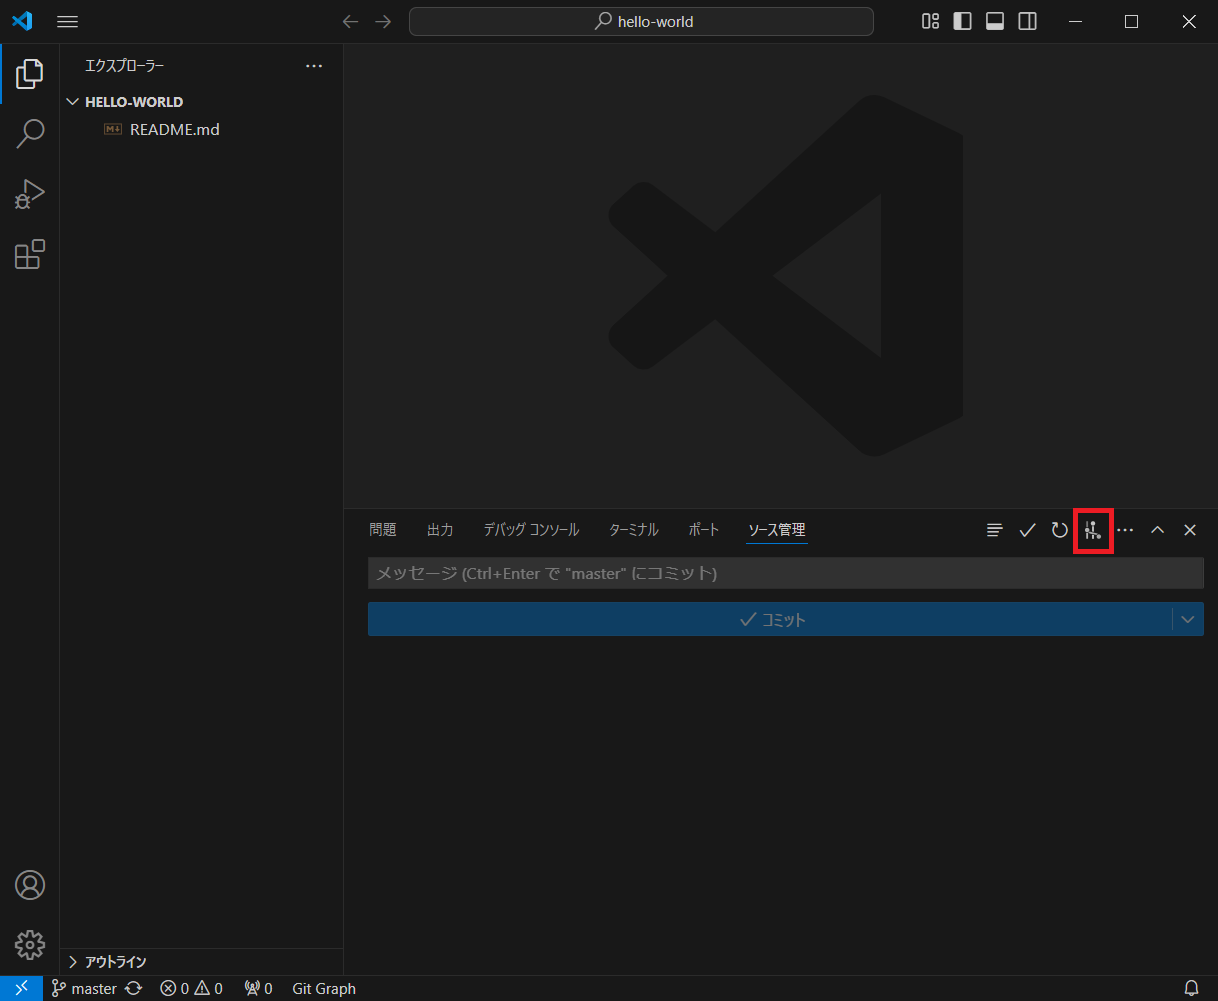
Task: Go back with the left arrow
Action: [350, 22]
